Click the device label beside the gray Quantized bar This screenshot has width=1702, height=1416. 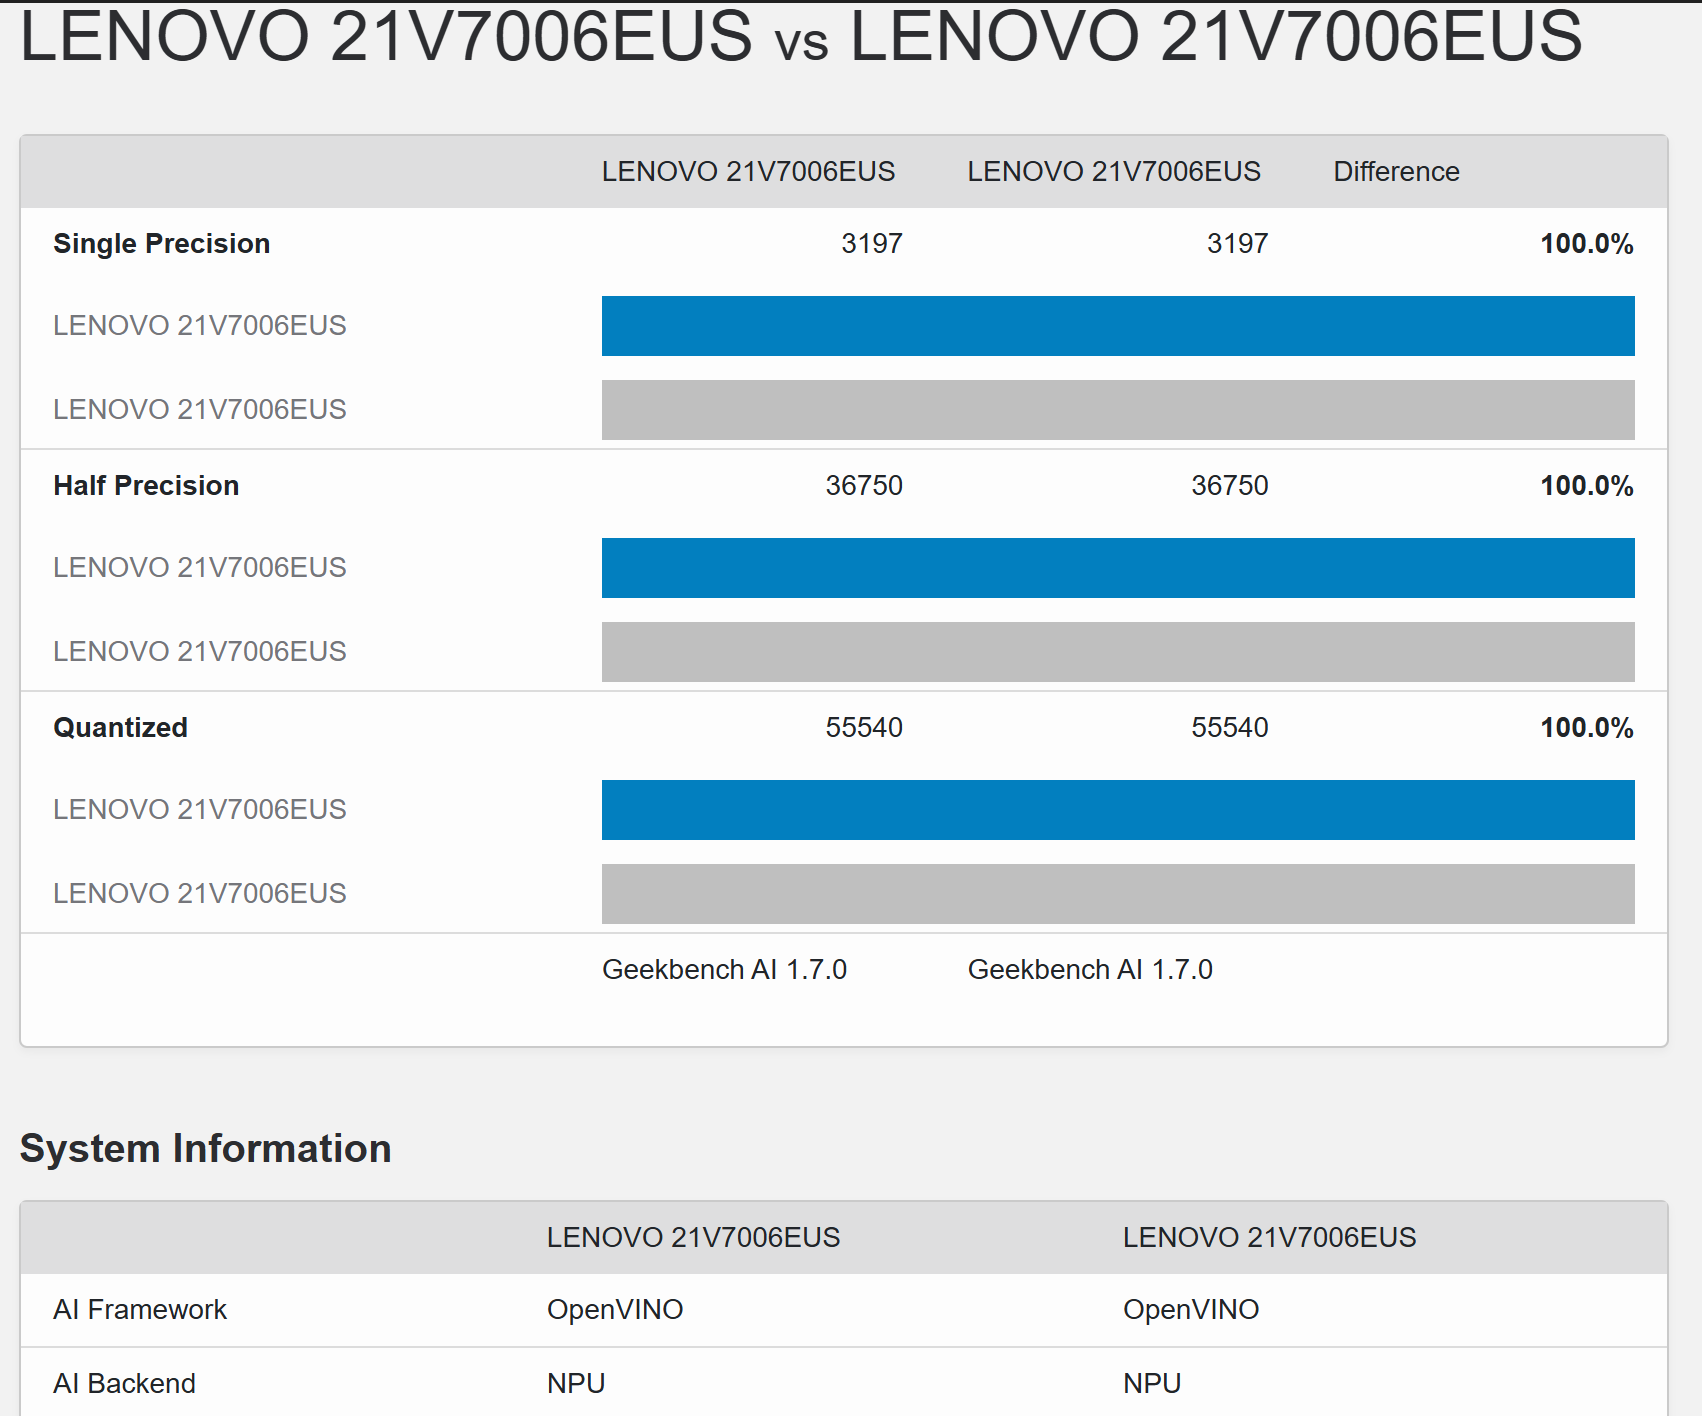[200, 894]
